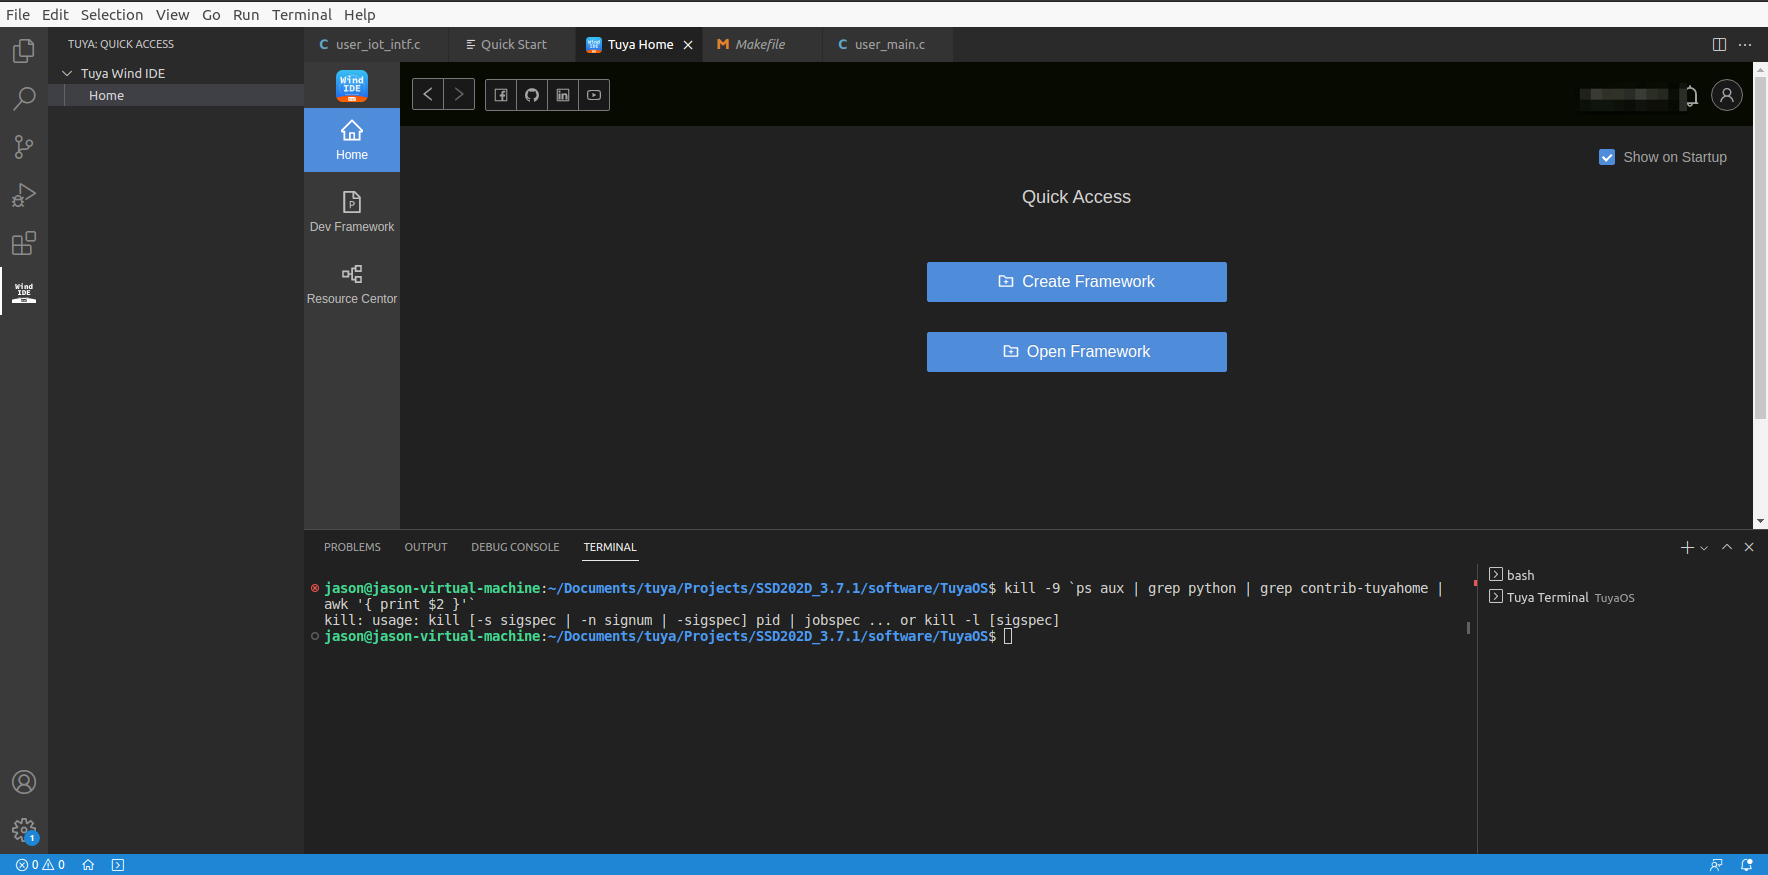Select the bash terminal instance
Viewport: 1768px width, 875px height.
pos(1620,575)
